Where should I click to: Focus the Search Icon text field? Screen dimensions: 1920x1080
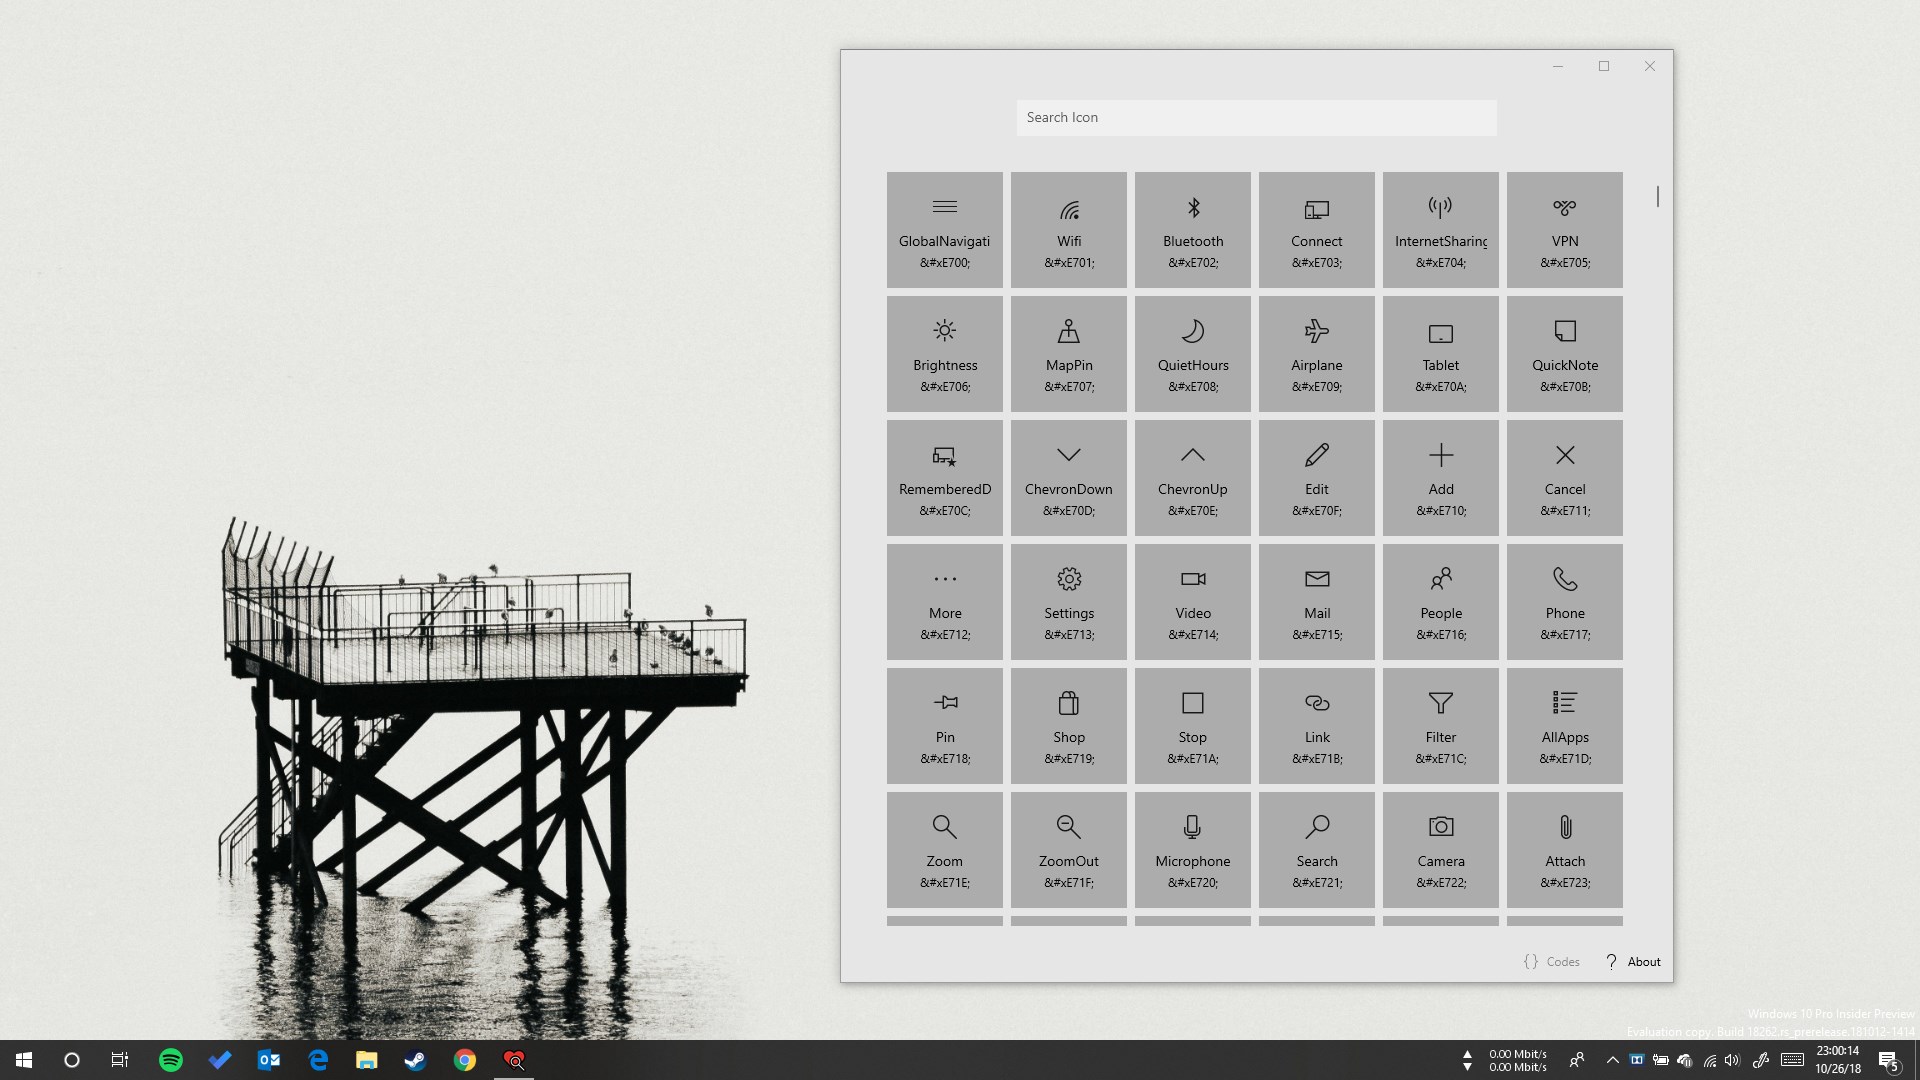(1256, 118)
